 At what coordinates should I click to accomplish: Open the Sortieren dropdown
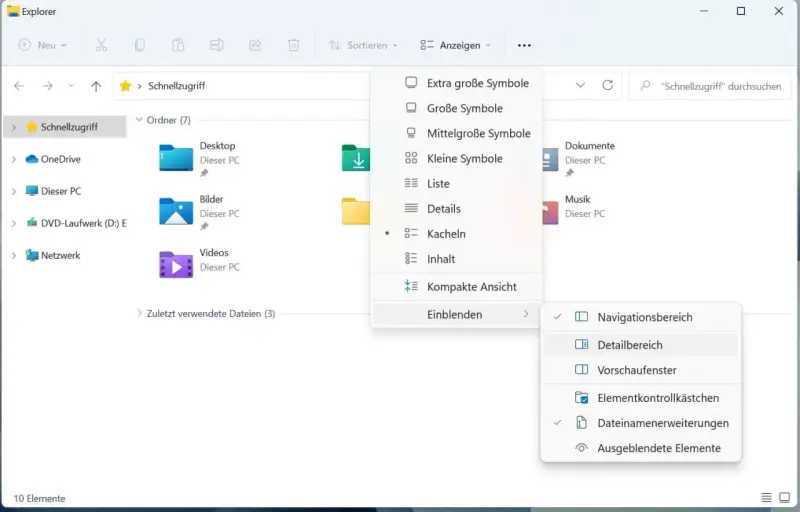[x=363, y=45]
